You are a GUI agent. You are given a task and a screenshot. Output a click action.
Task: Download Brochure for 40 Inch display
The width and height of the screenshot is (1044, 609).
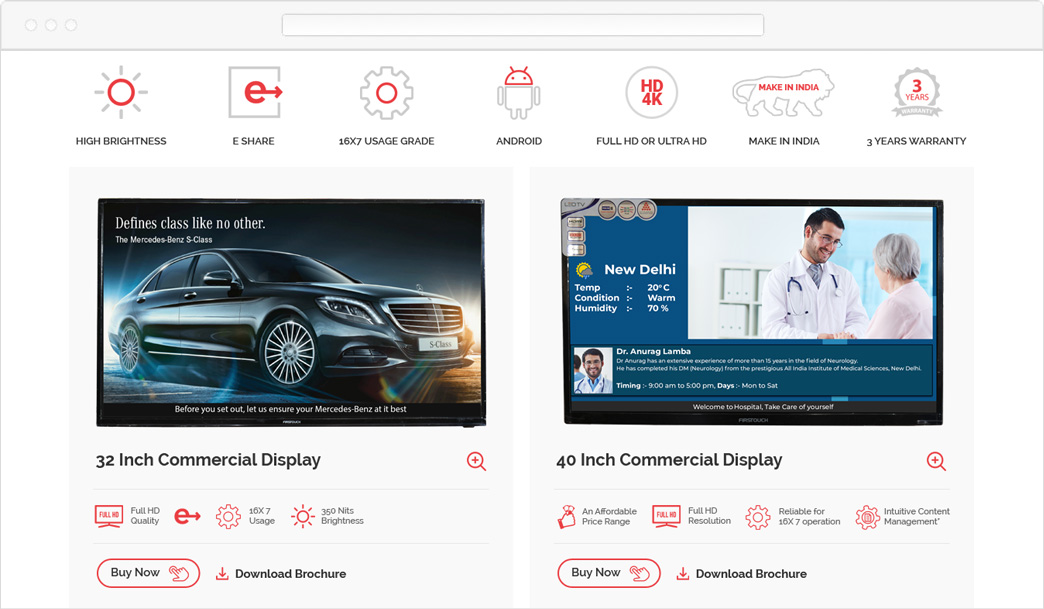click(751, 574)
